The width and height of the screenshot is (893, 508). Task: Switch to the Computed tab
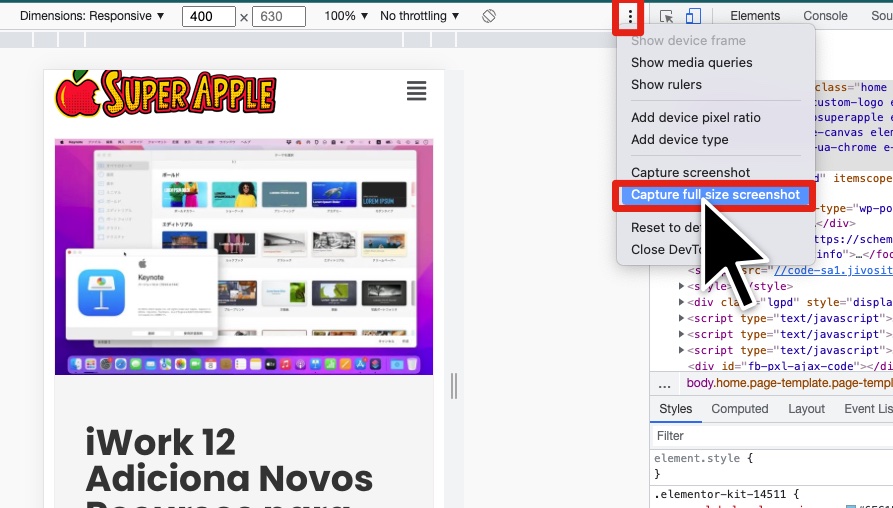coord(739,409)
